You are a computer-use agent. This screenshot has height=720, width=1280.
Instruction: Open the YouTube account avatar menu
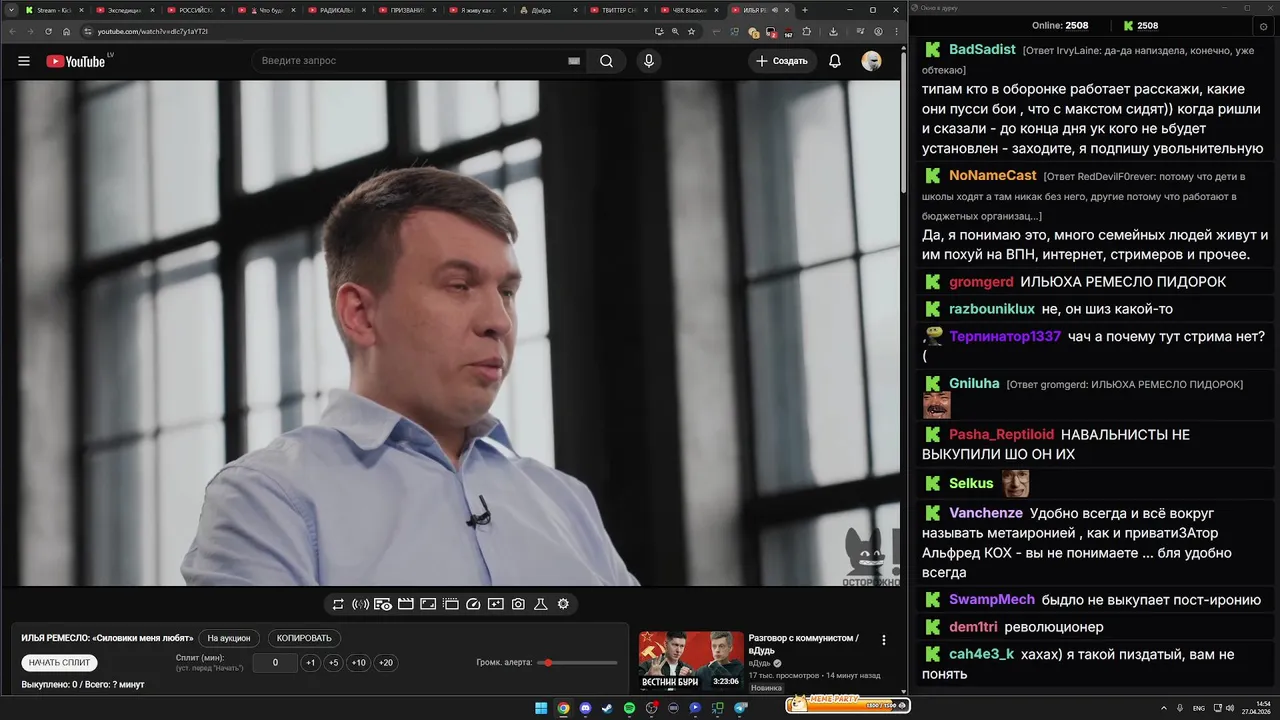tap(872, 61)
